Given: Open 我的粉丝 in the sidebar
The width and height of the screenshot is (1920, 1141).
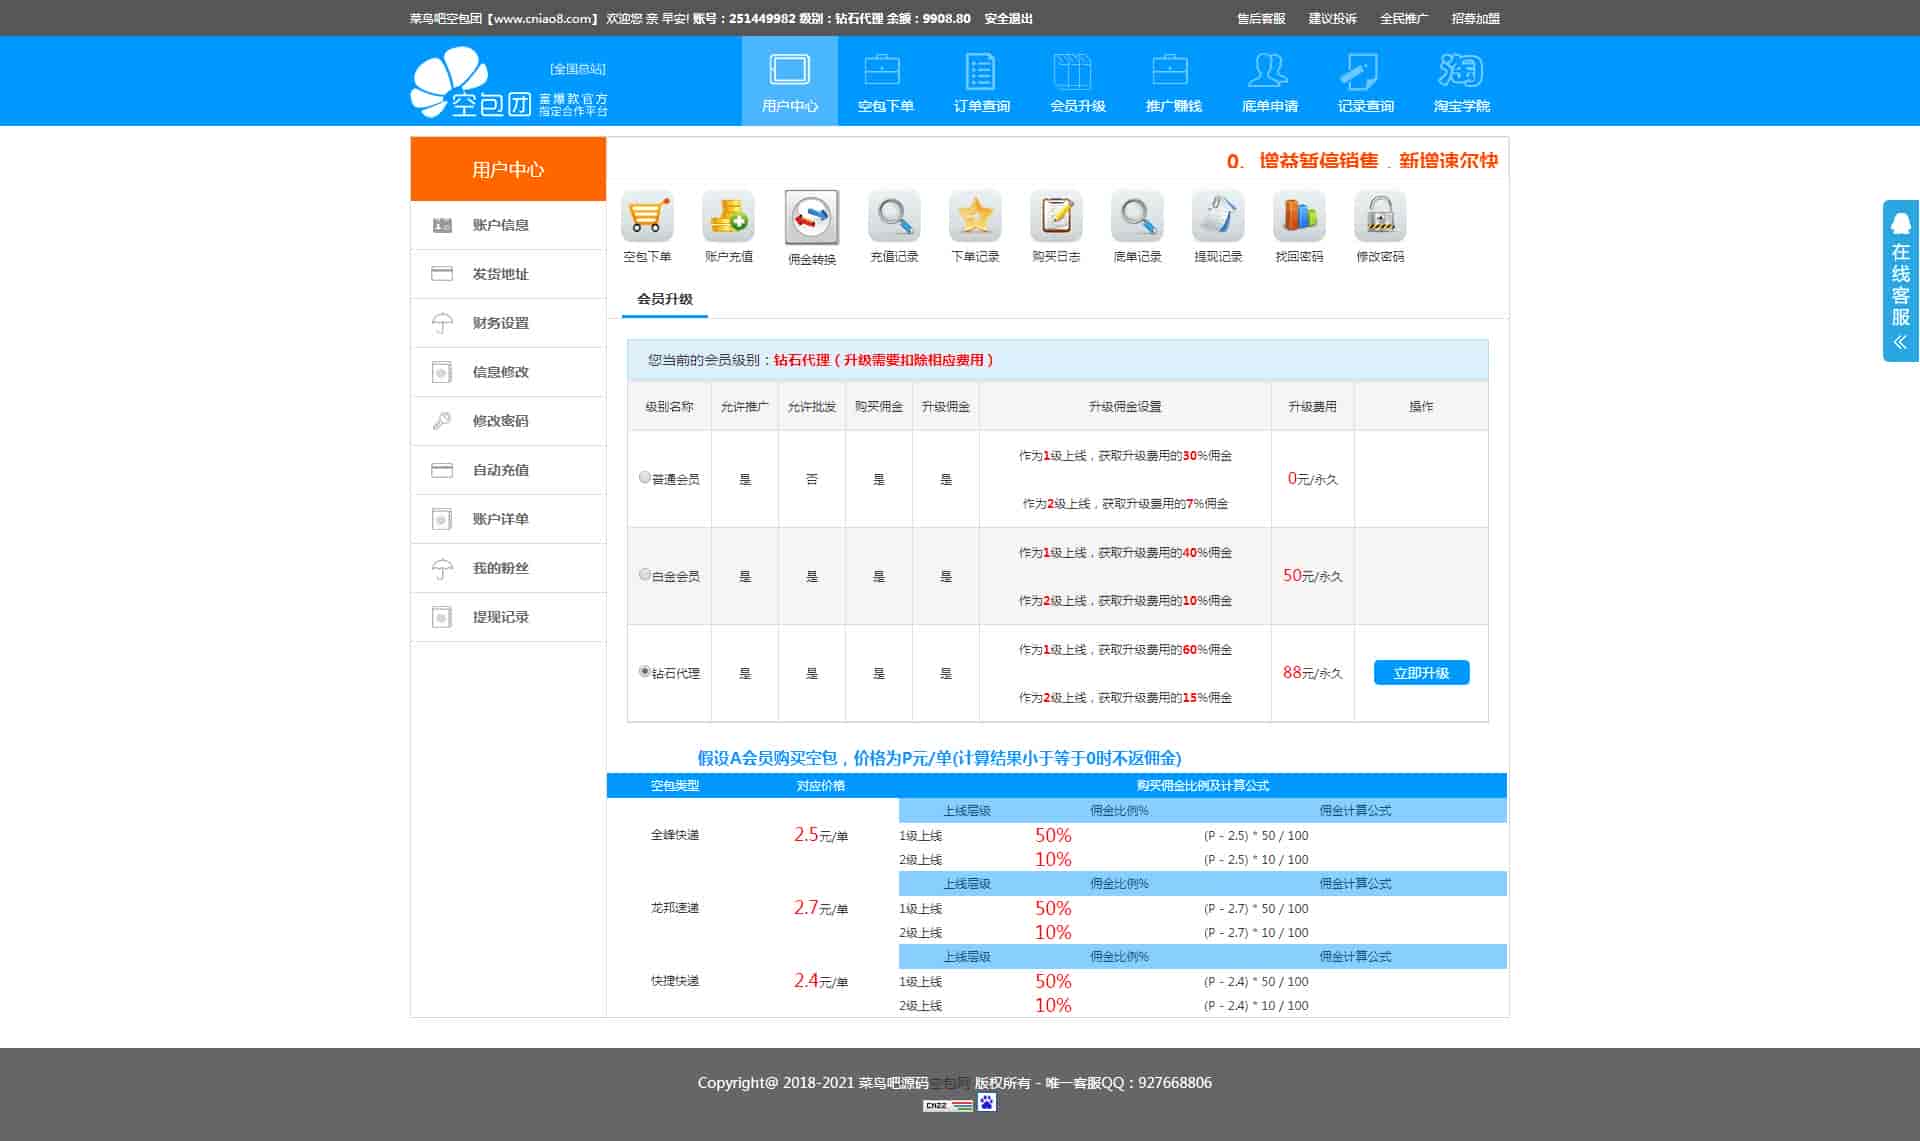Looking at the screenshot, I should [501, 568].
